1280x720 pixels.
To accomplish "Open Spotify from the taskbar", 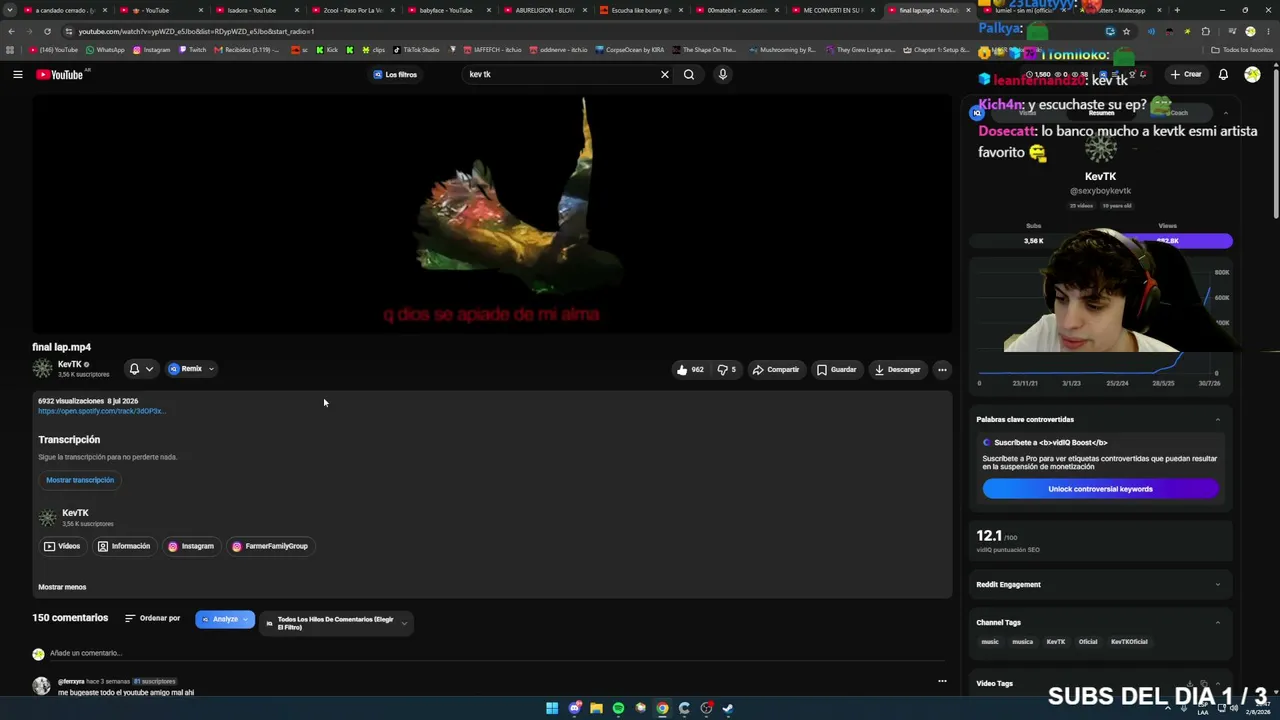I will (618, 708).
